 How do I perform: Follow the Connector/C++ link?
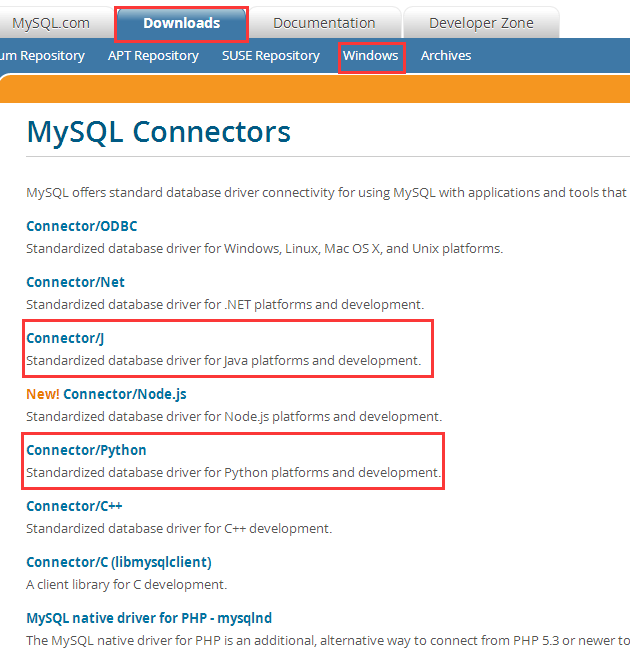(x=74, y=506)
